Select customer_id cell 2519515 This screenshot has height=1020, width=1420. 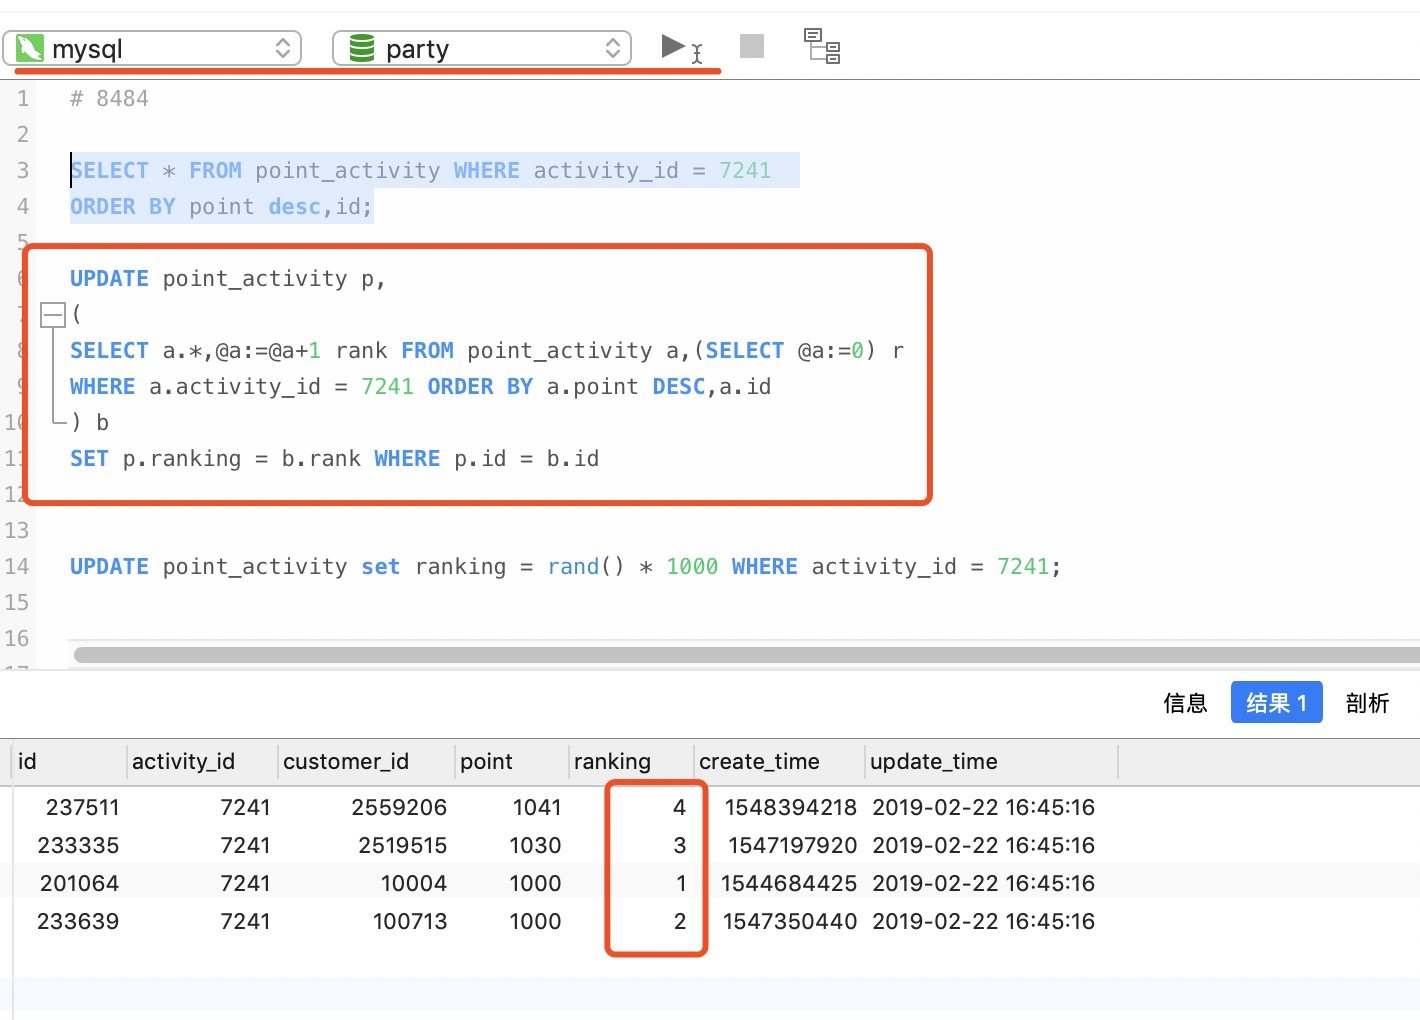pyautogui.click(x=402, y=845)
